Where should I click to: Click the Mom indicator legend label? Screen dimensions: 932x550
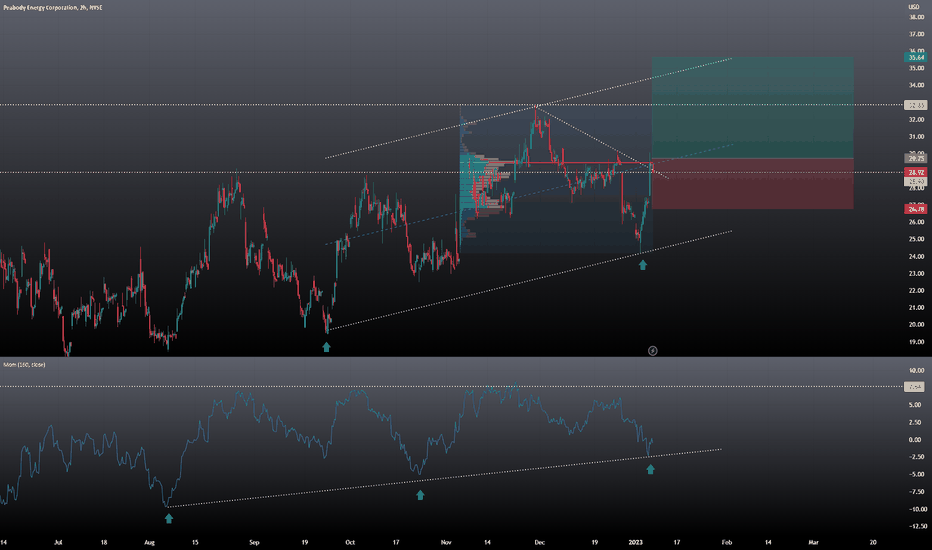tap(24, 364)
